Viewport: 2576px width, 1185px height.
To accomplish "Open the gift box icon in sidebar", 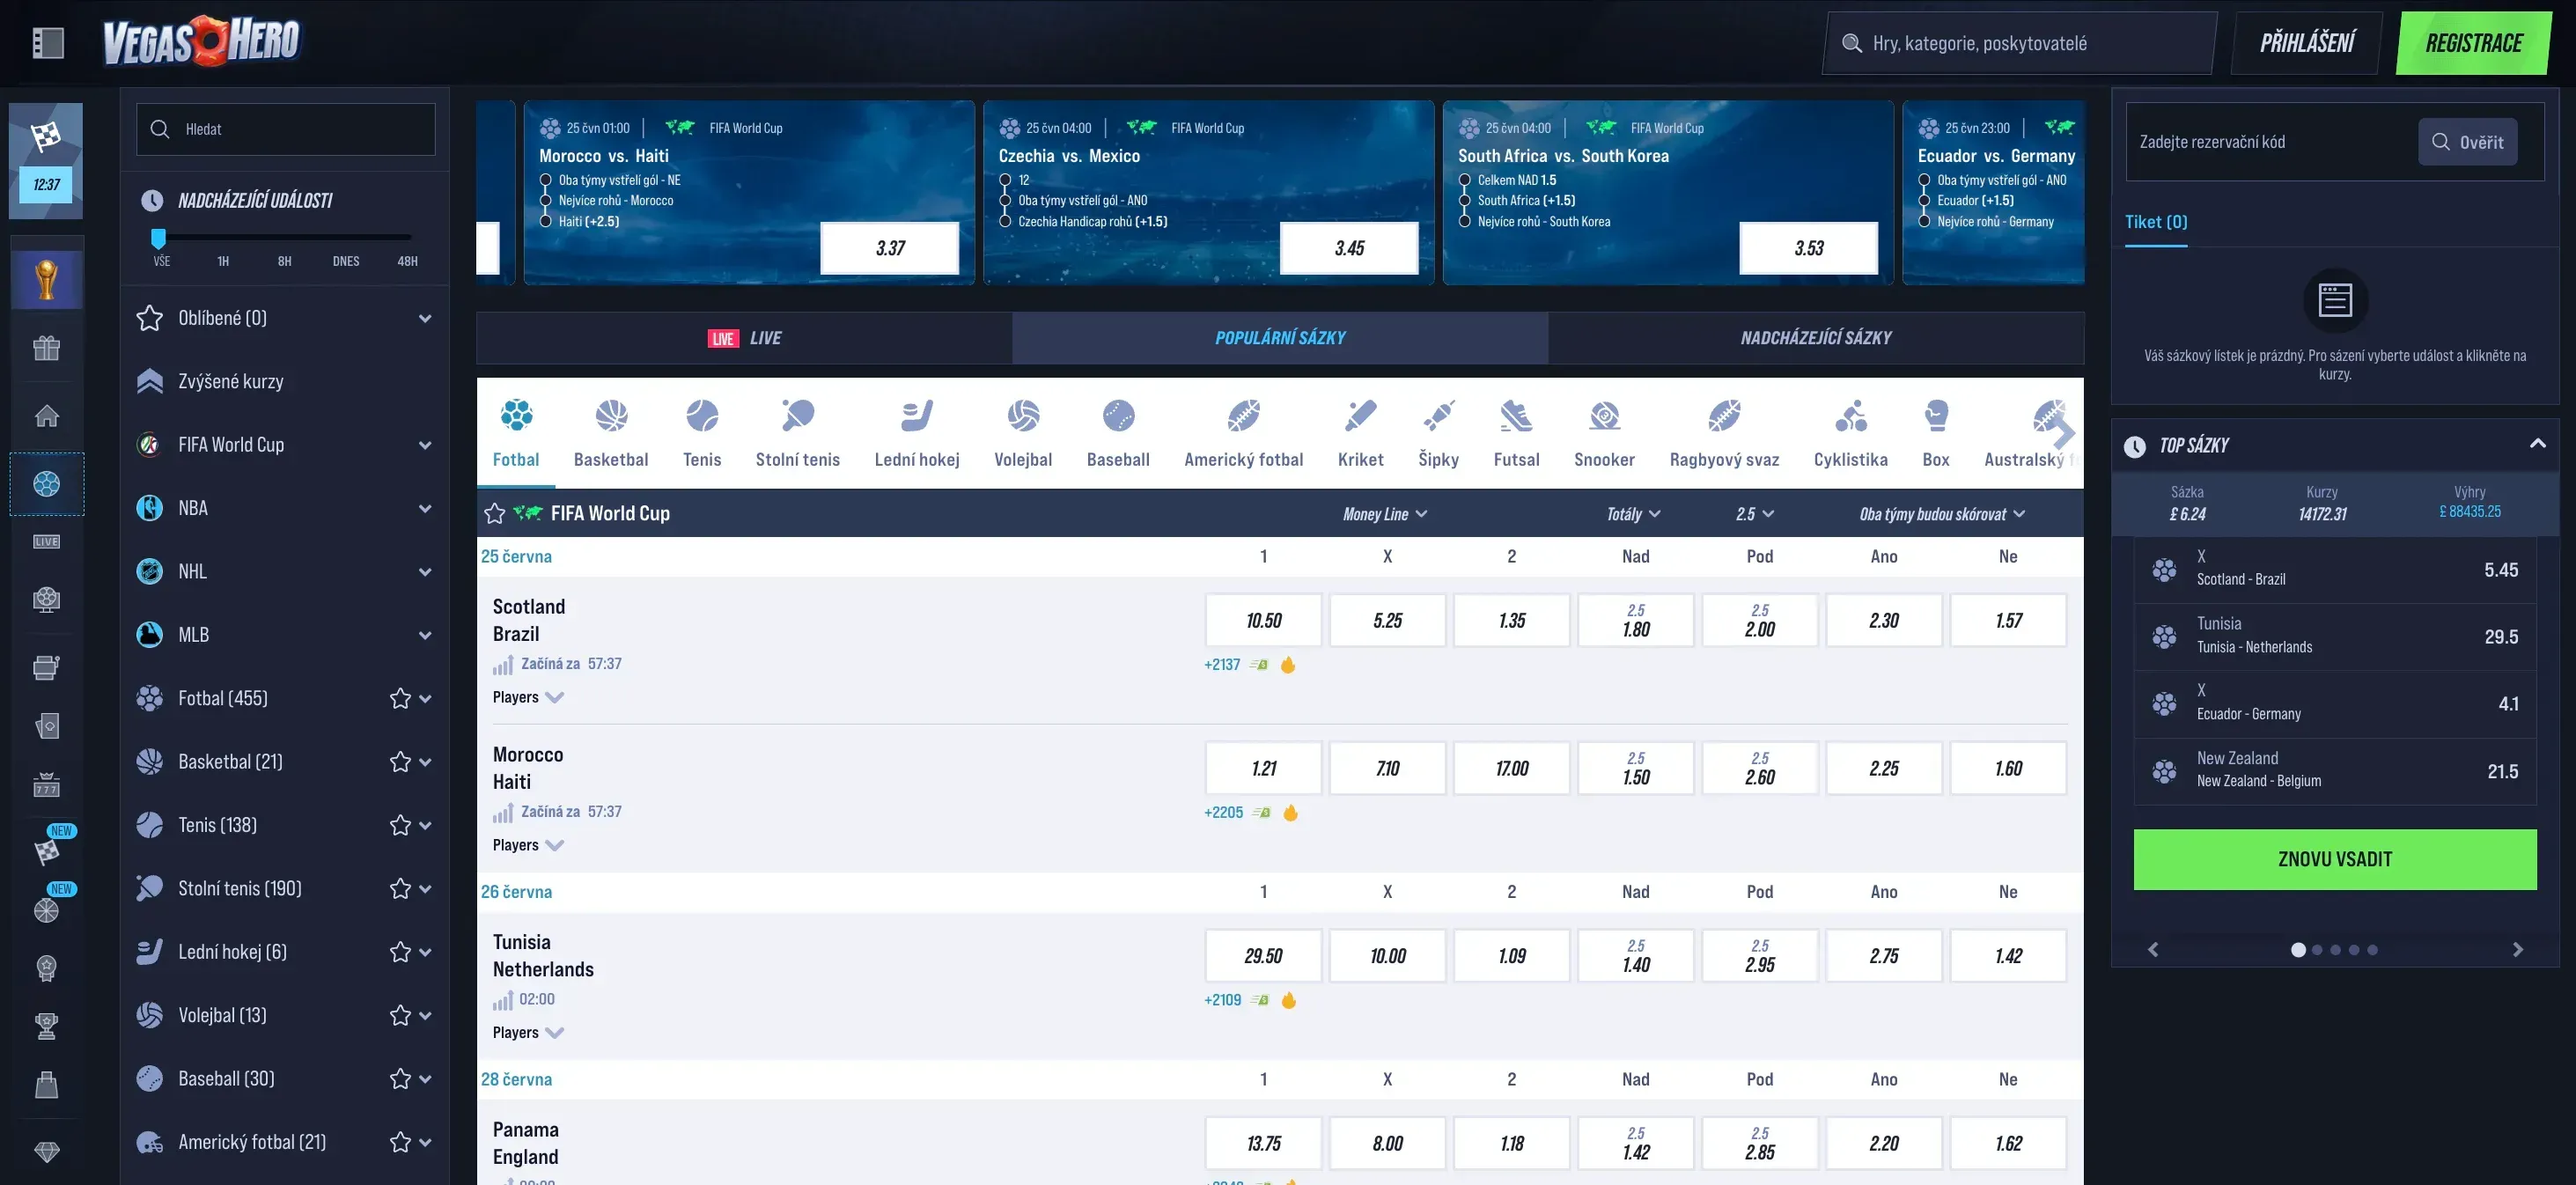I will click(47, 347).
